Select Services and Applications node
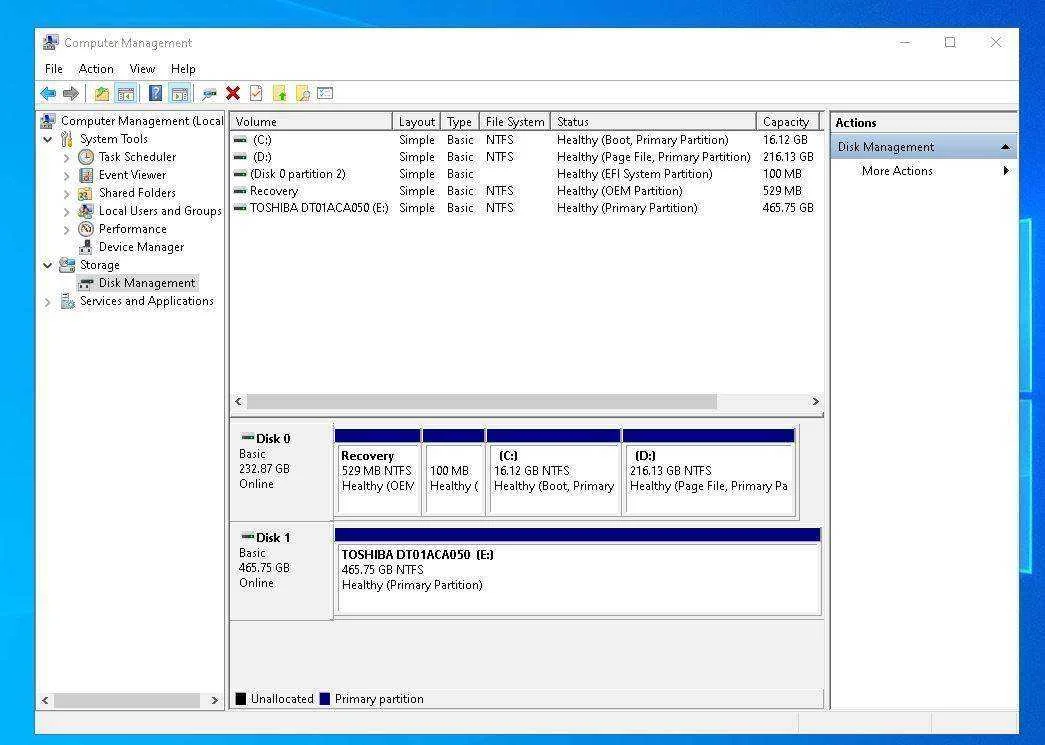Viewport: 1045px width, 745px height. coord(147,301)
